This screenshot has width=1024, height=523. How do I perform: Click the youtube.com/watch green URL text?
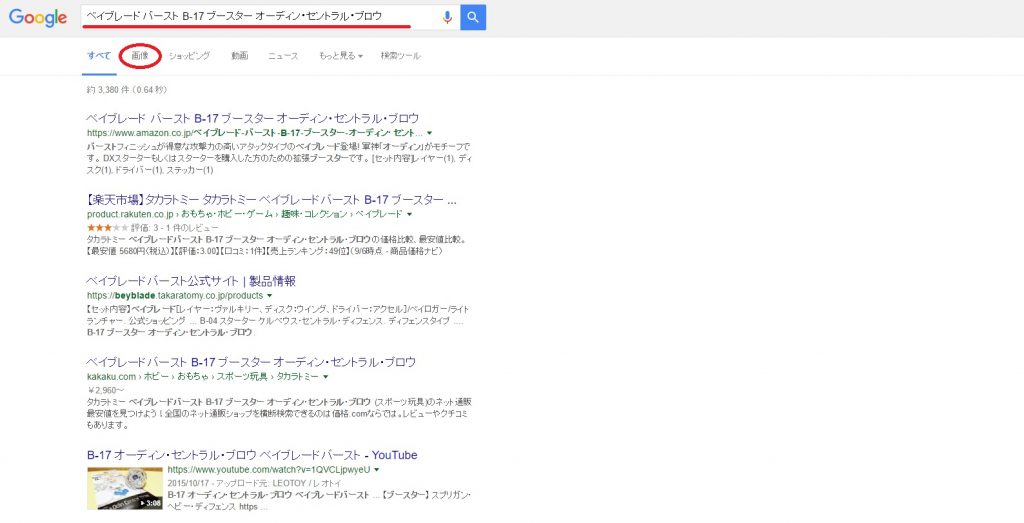tap(269, 470)
